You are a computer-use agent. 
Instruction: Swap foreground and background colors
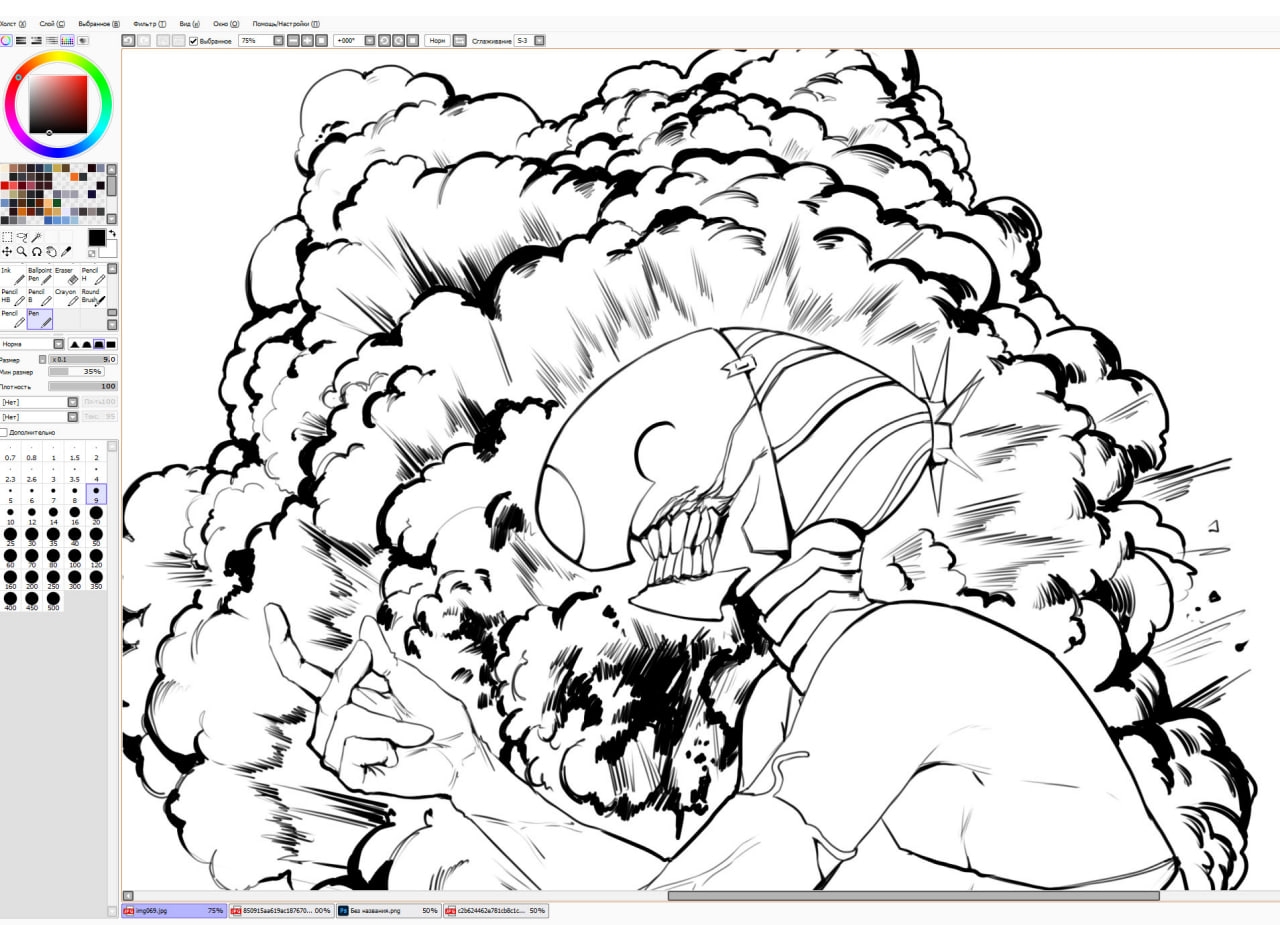112,233
